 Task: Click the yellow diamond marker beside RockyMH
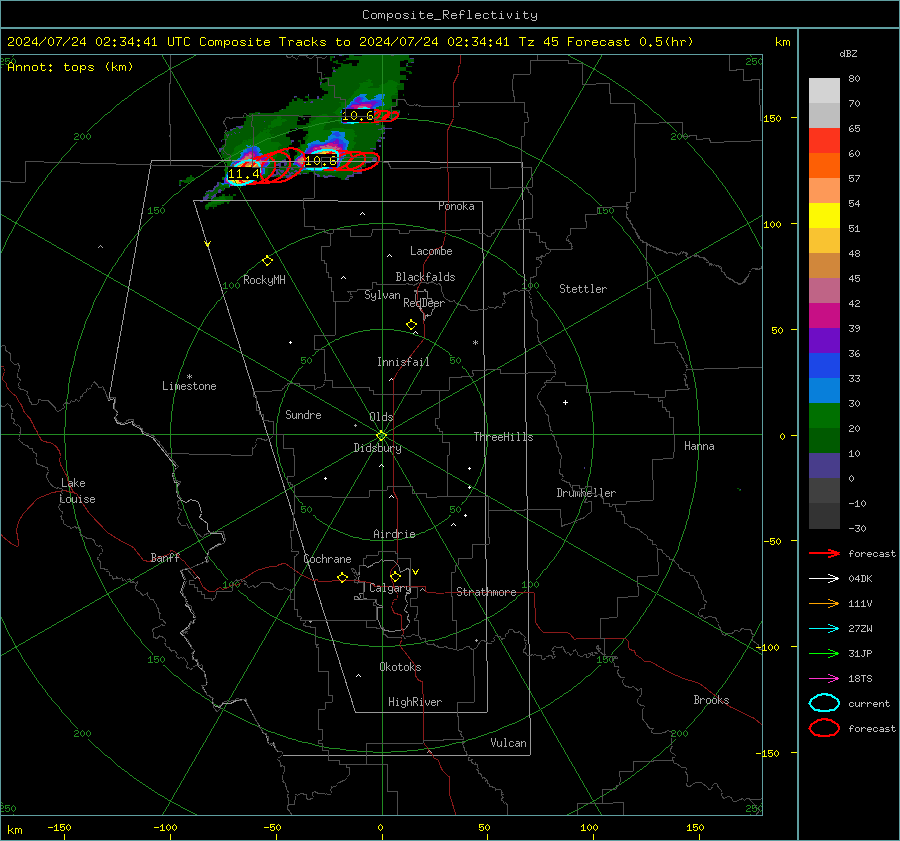[x=267, y=261]
